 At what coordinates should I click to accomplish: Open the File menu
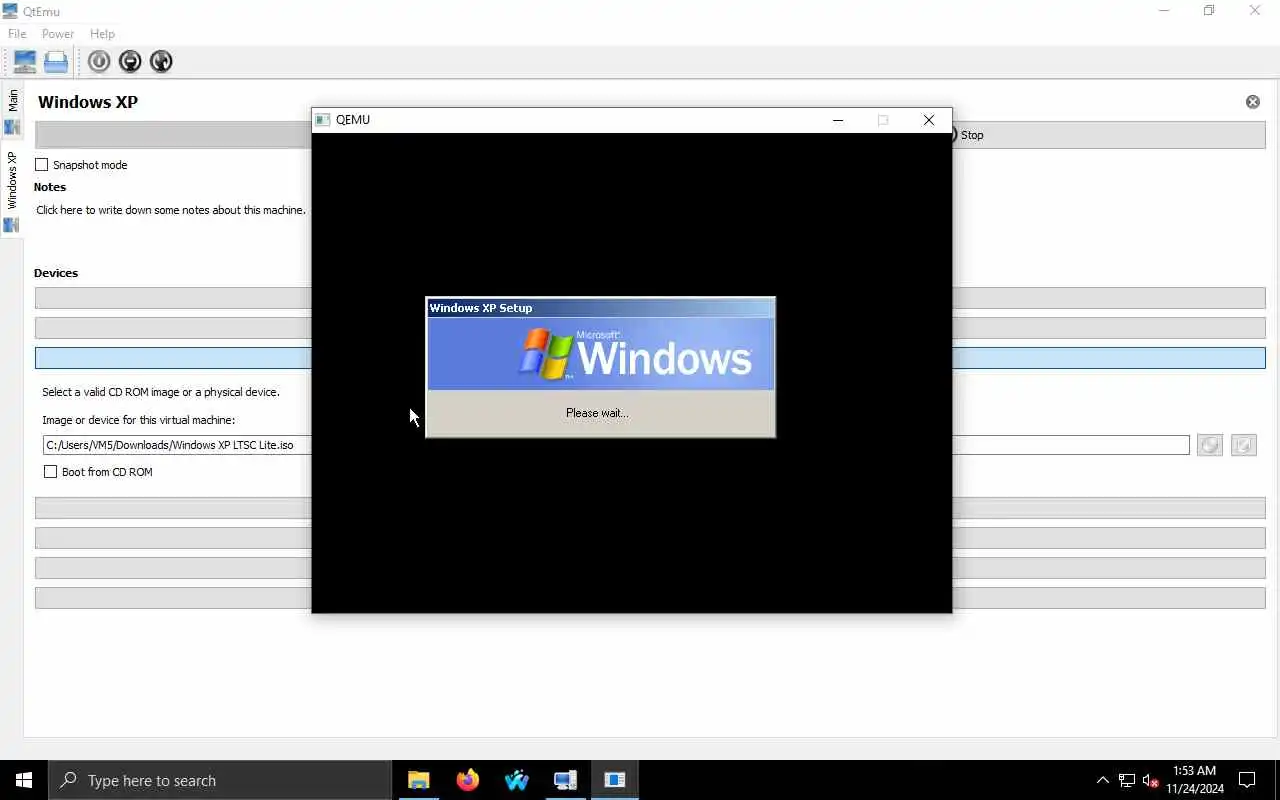[17, 34]
